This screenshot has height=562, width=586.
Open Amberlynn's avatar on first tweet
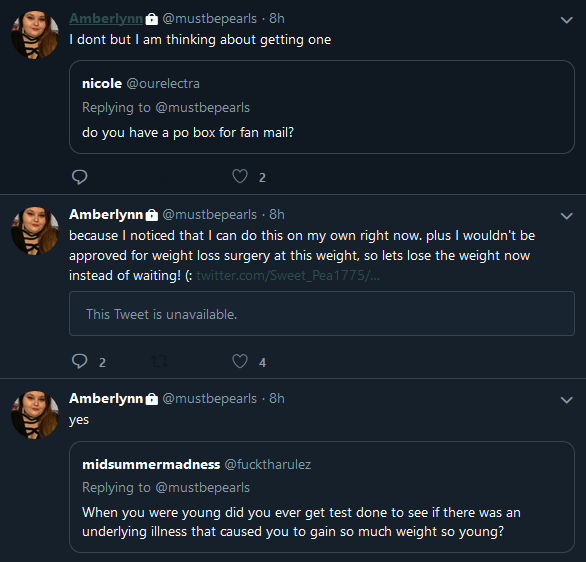tap(35, 35)
